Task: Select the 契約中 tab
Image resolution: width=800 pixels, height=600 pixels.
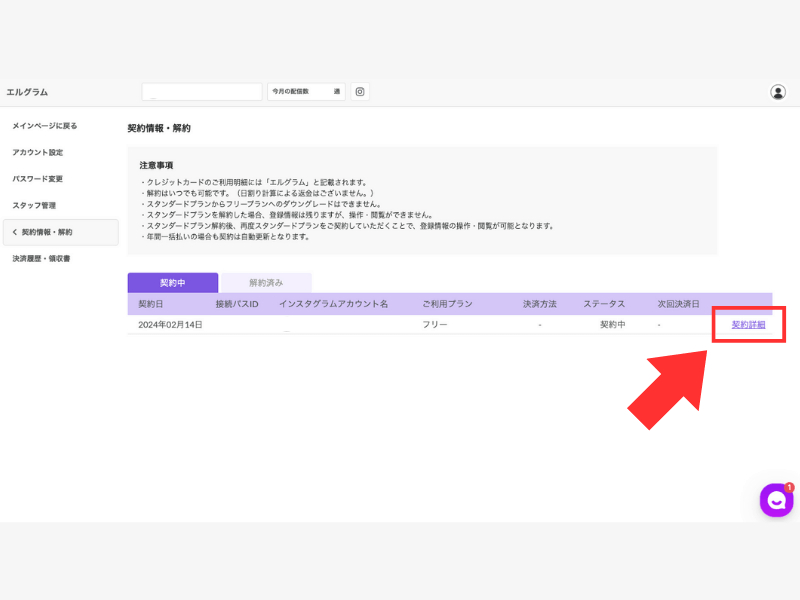Action: (172, 283)
